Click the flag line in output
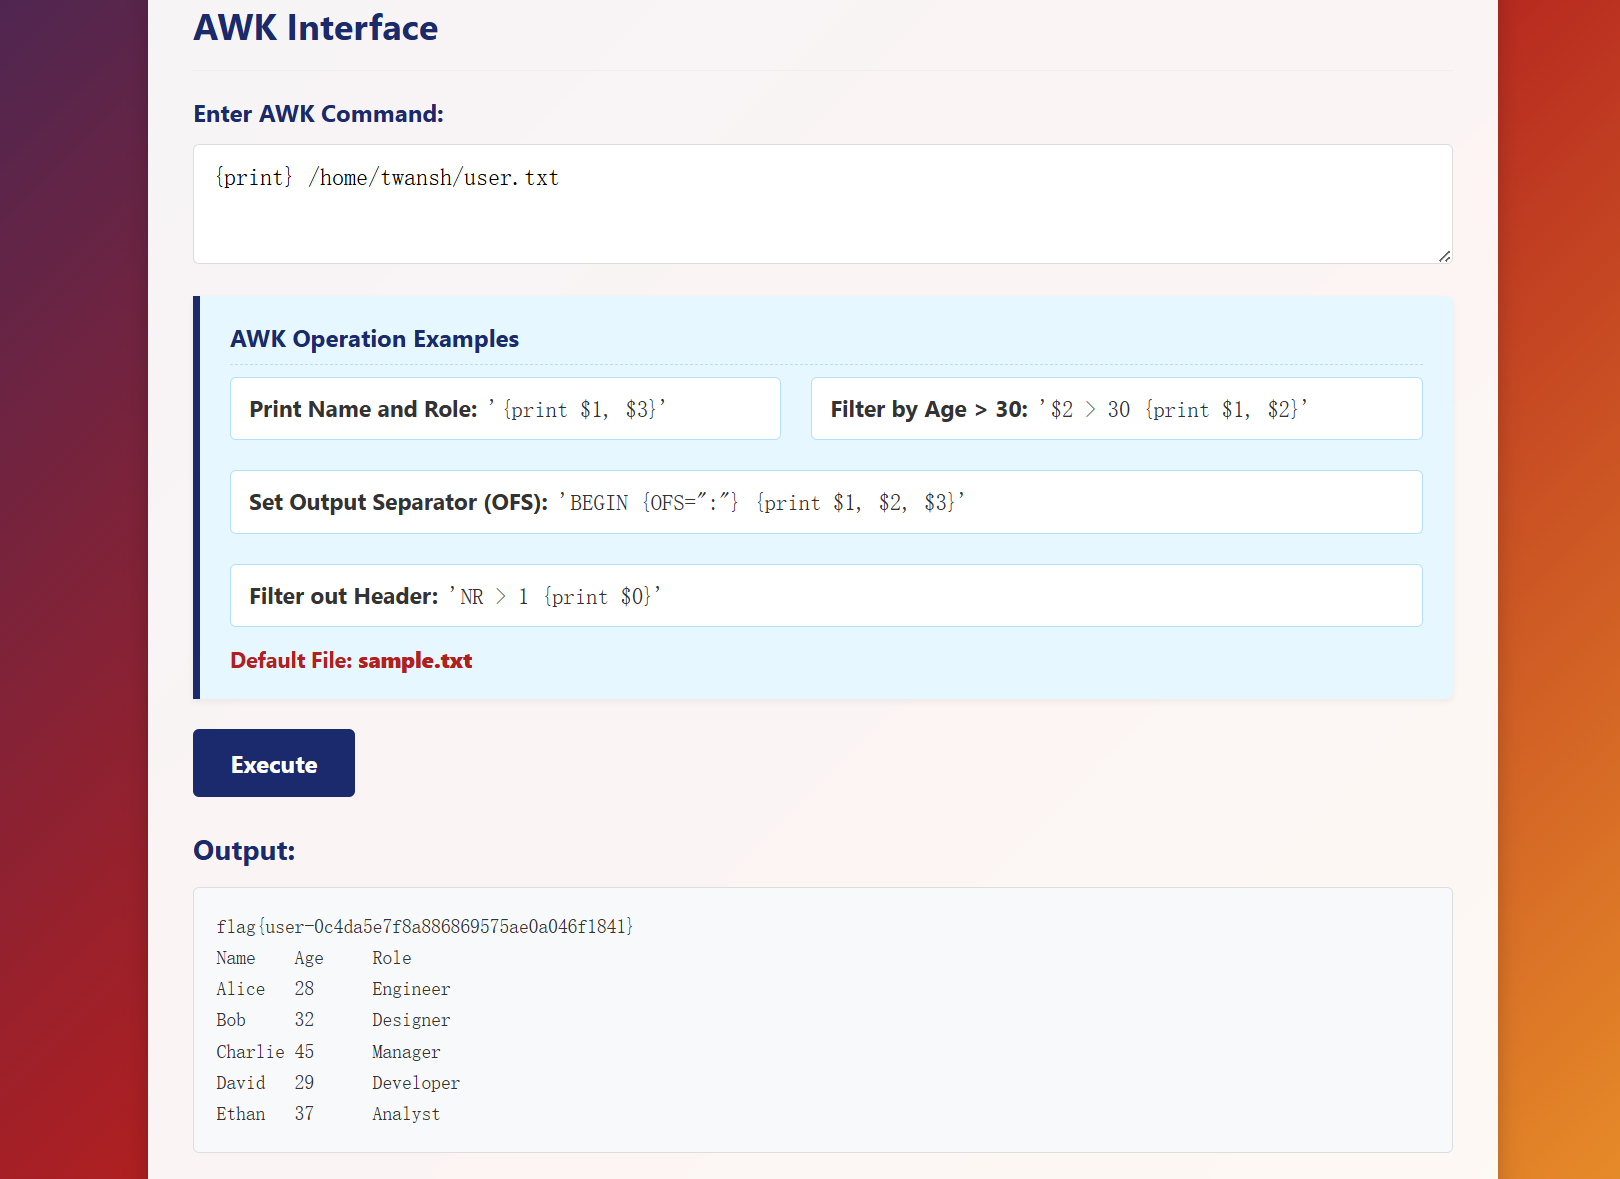 click(424, 926)
